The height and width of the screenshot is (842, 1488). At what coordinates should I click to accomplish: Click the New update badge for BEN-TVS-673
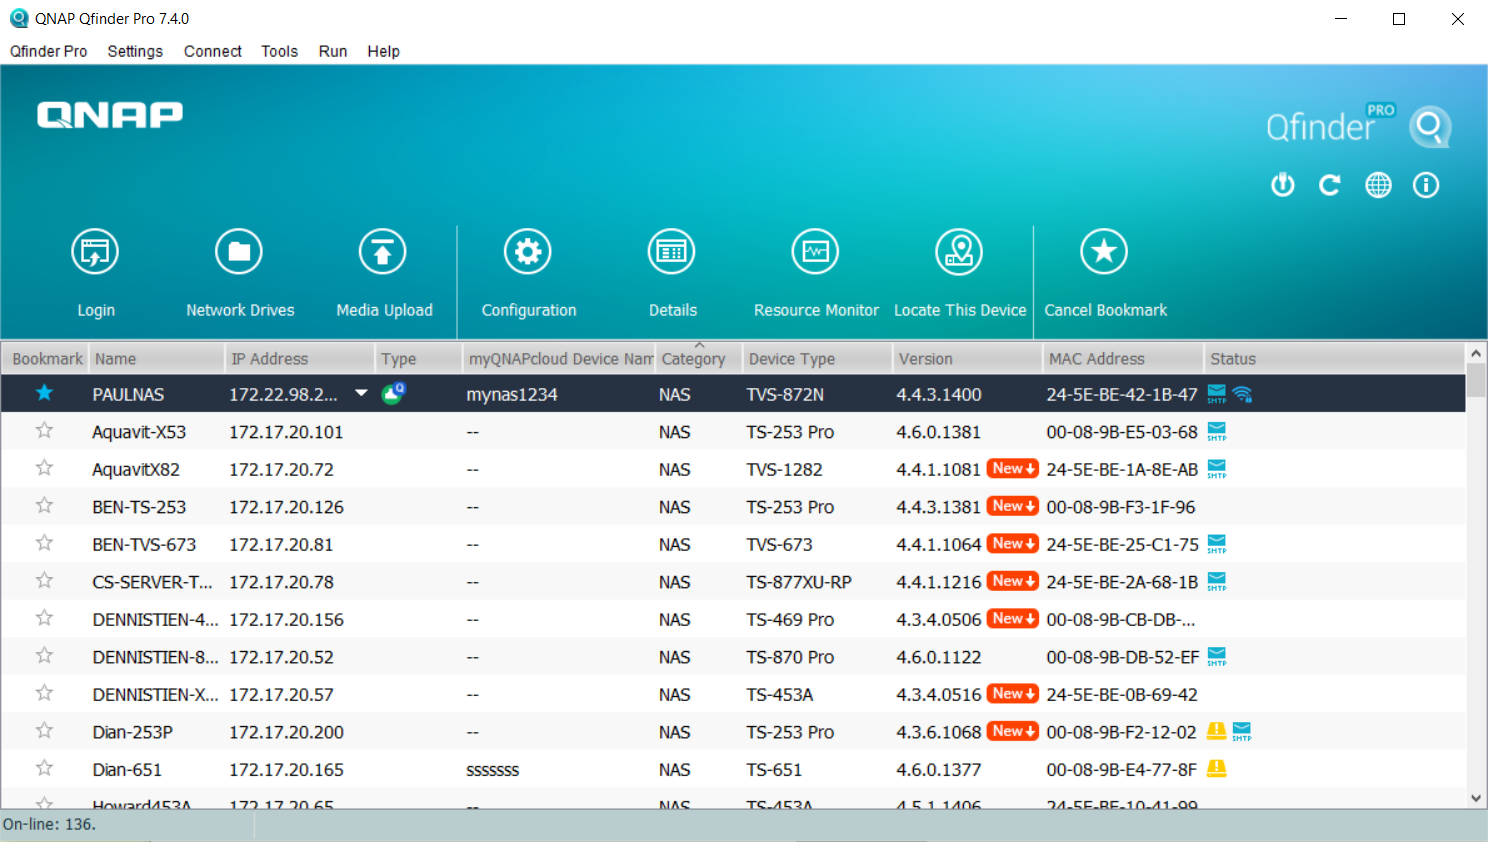click(x=1013, y=544)
